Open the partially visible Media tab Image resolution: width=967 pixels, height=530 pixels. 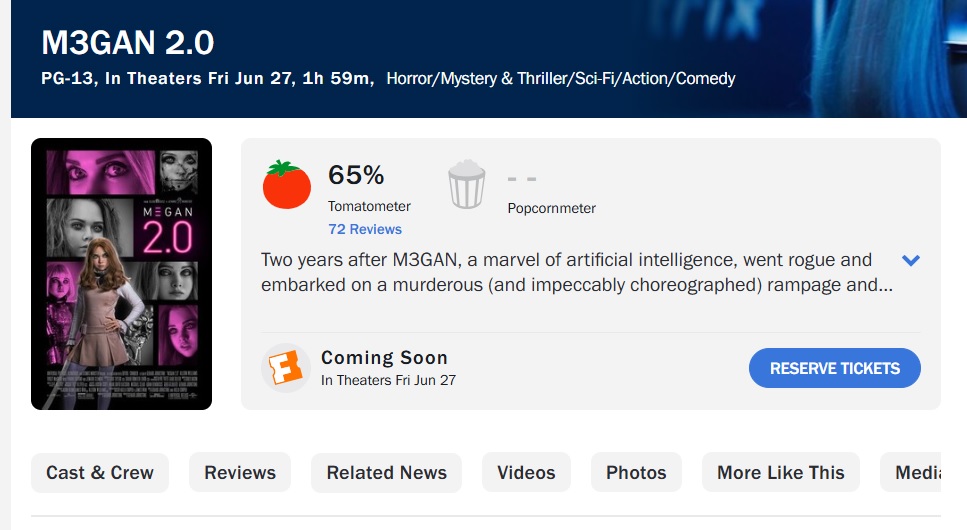(x=917, y=473)
